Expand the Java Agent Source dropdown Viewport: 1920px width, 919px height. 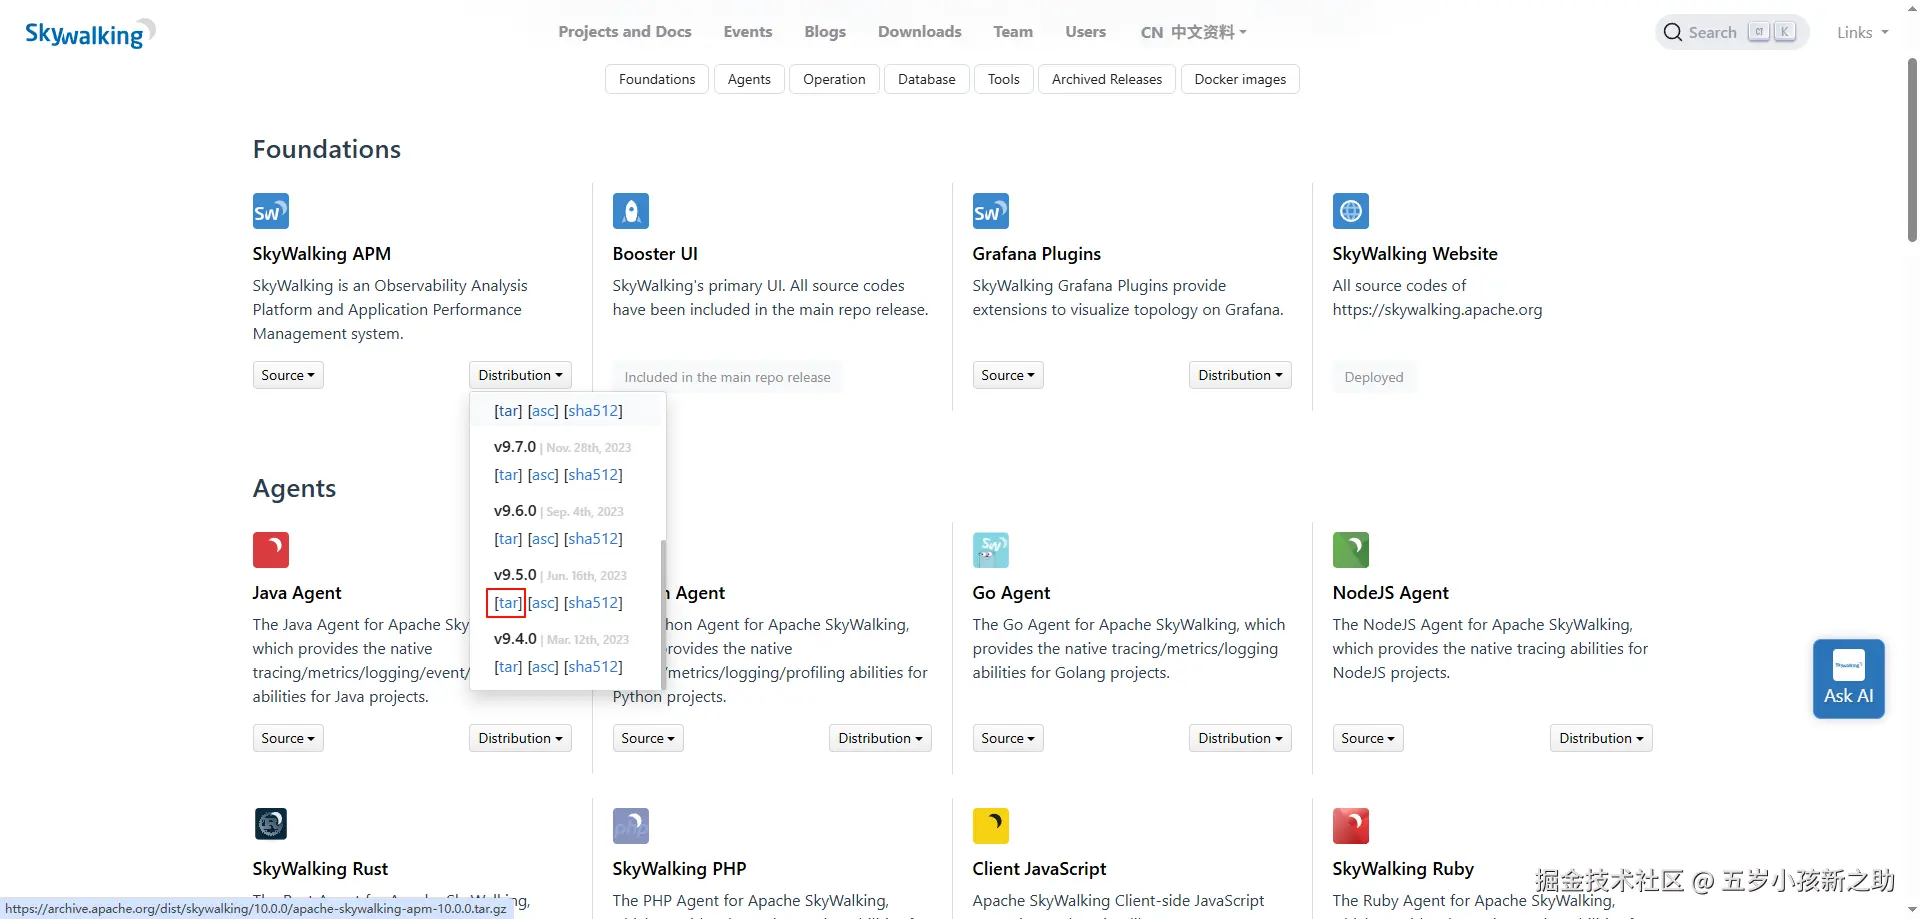click(x=288, y=738)
